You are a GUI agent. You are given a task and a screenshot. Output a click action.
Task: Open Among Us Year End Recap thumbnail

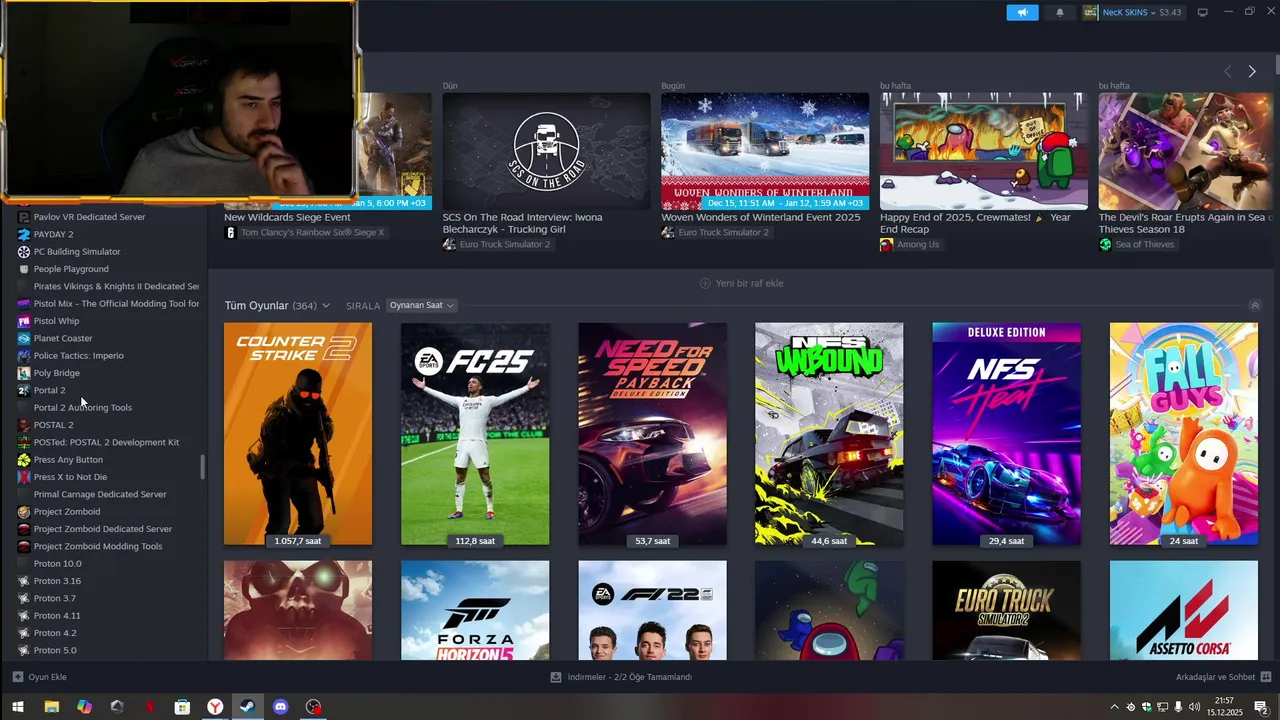[984, 151]
